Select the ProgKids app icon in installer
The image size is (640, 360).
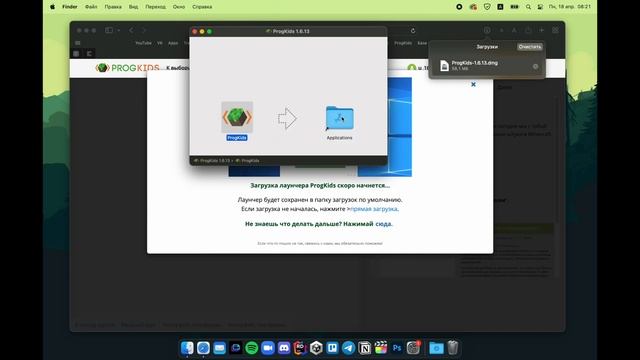click(237, 118)
